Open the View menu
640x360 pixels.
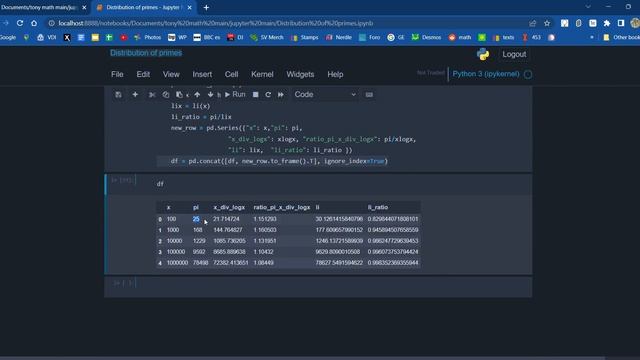[x=171, y=74]
